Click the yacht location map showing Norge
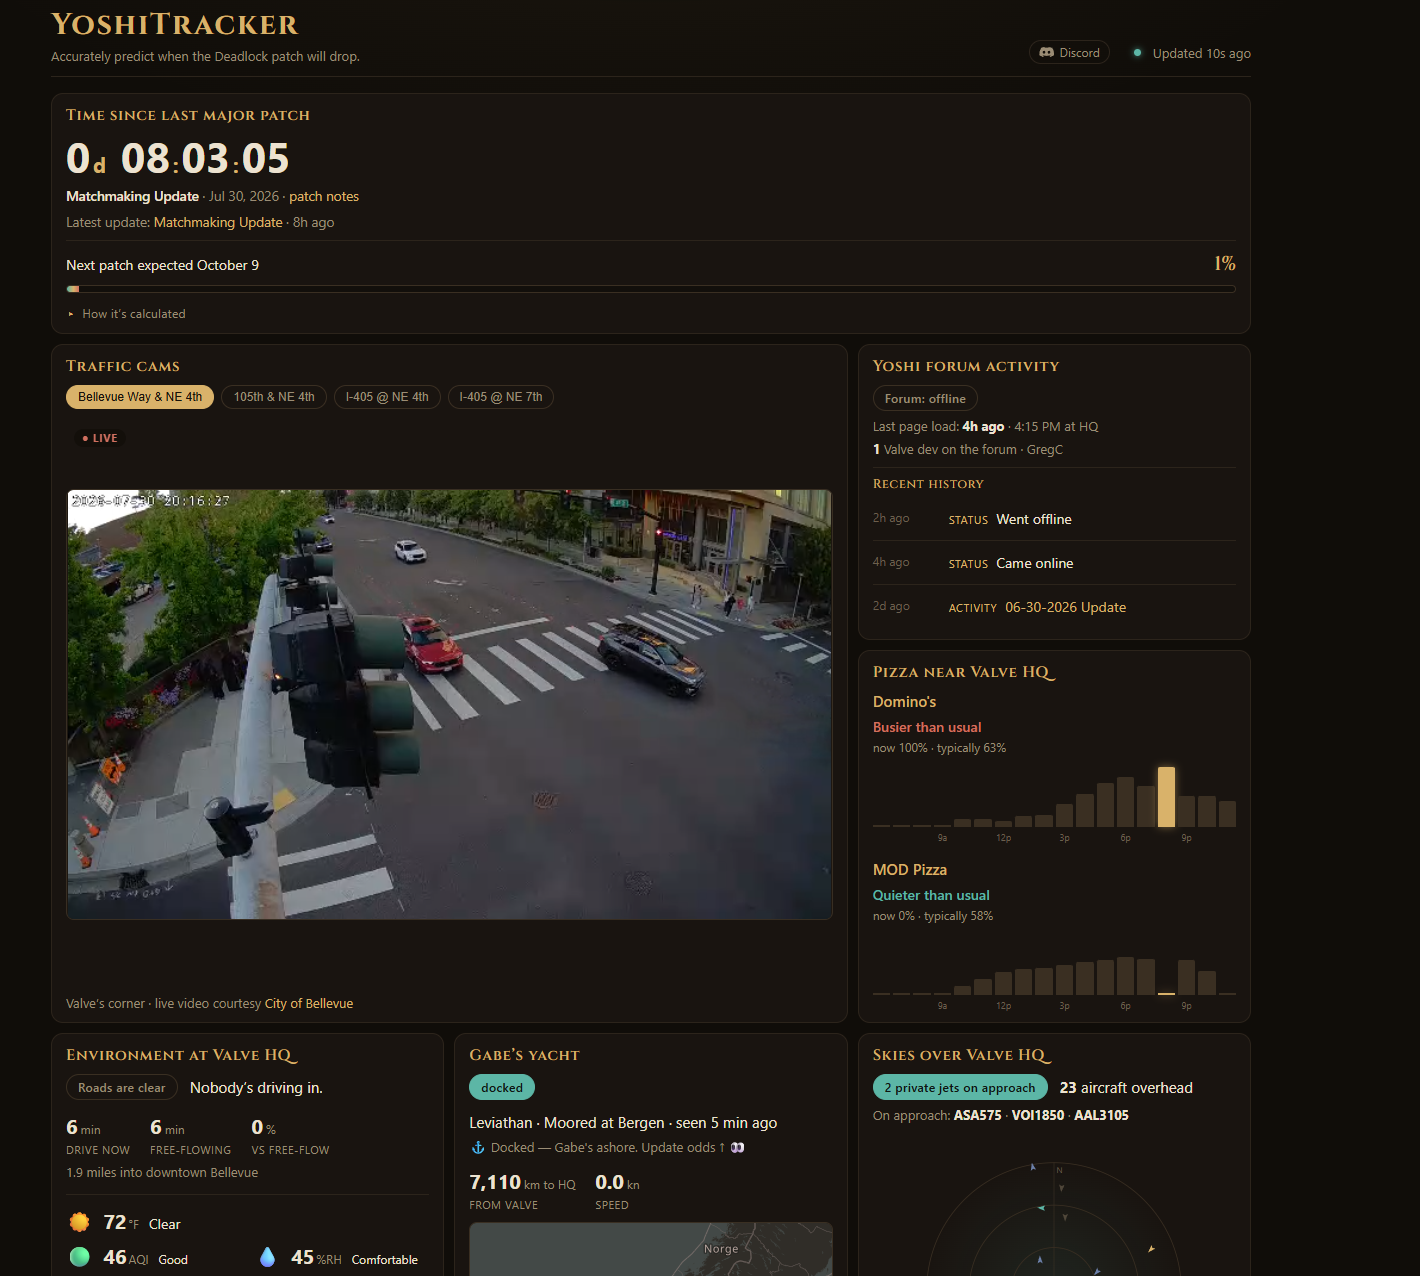Viewport: 1420px width, 1276px height. click(x=651, y=1249)
